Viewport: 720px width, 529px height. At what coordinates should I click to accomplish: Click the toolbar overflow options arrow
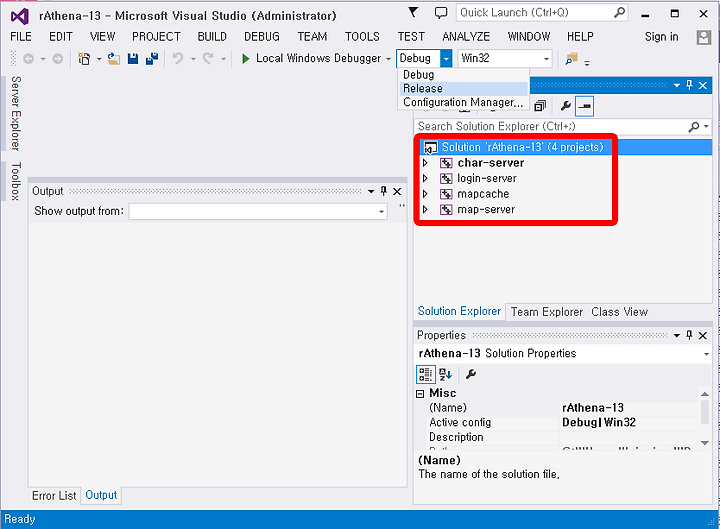(x=587, y=63)
